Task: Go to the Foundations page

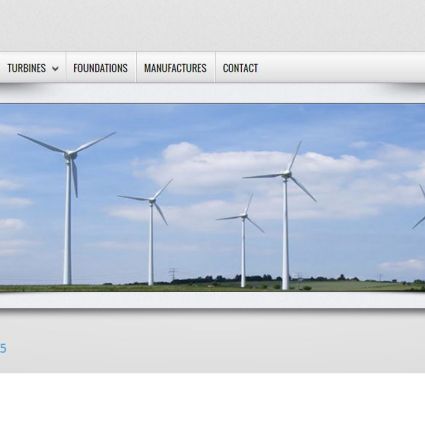Action: pos(101,68)
